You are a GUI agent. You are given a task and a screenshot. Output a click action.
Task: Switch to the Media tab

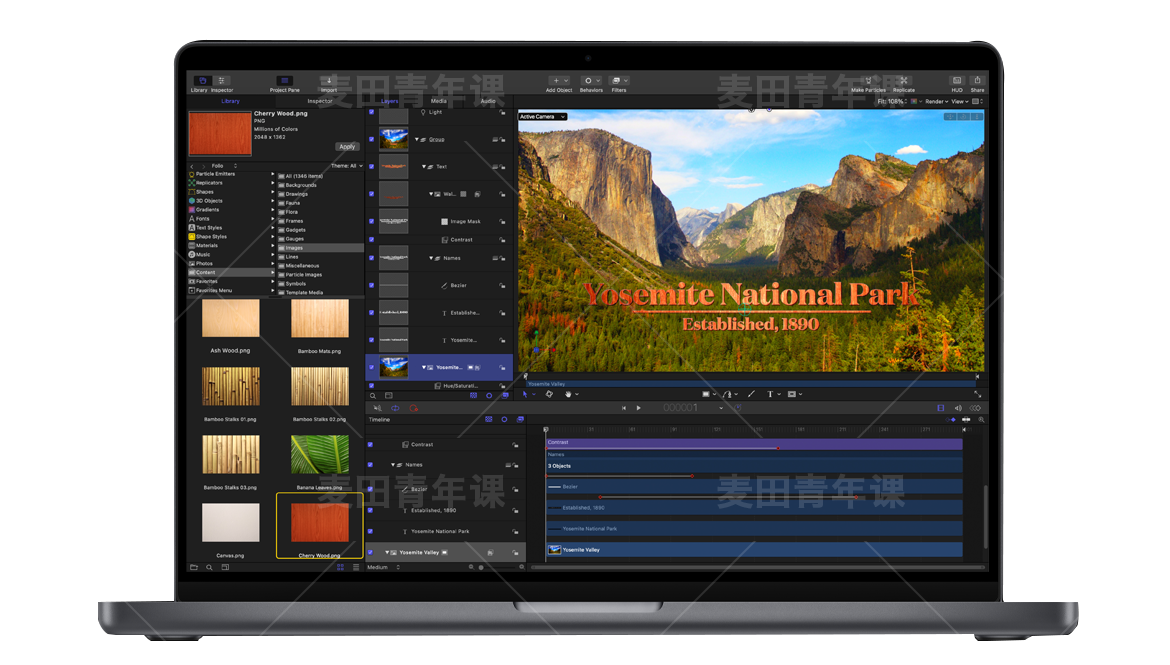(439, 102)
